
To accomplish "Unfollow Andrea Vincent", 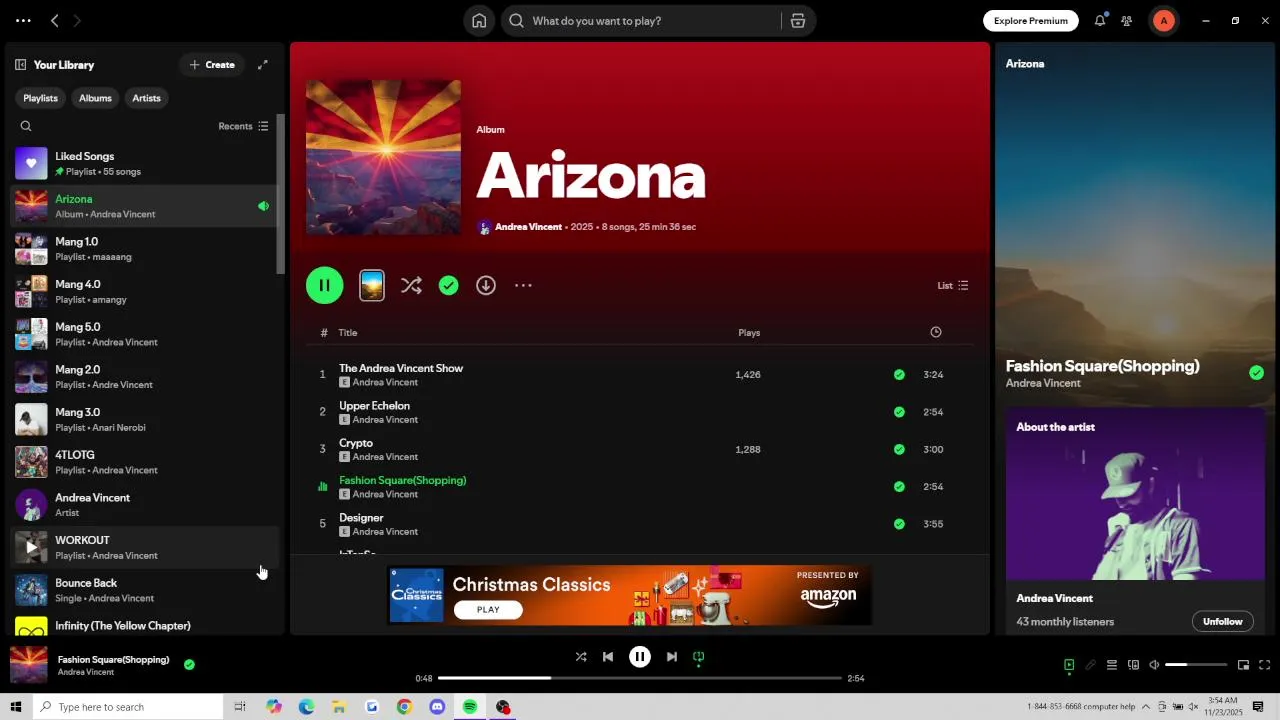I will (x=1222, y=622).
